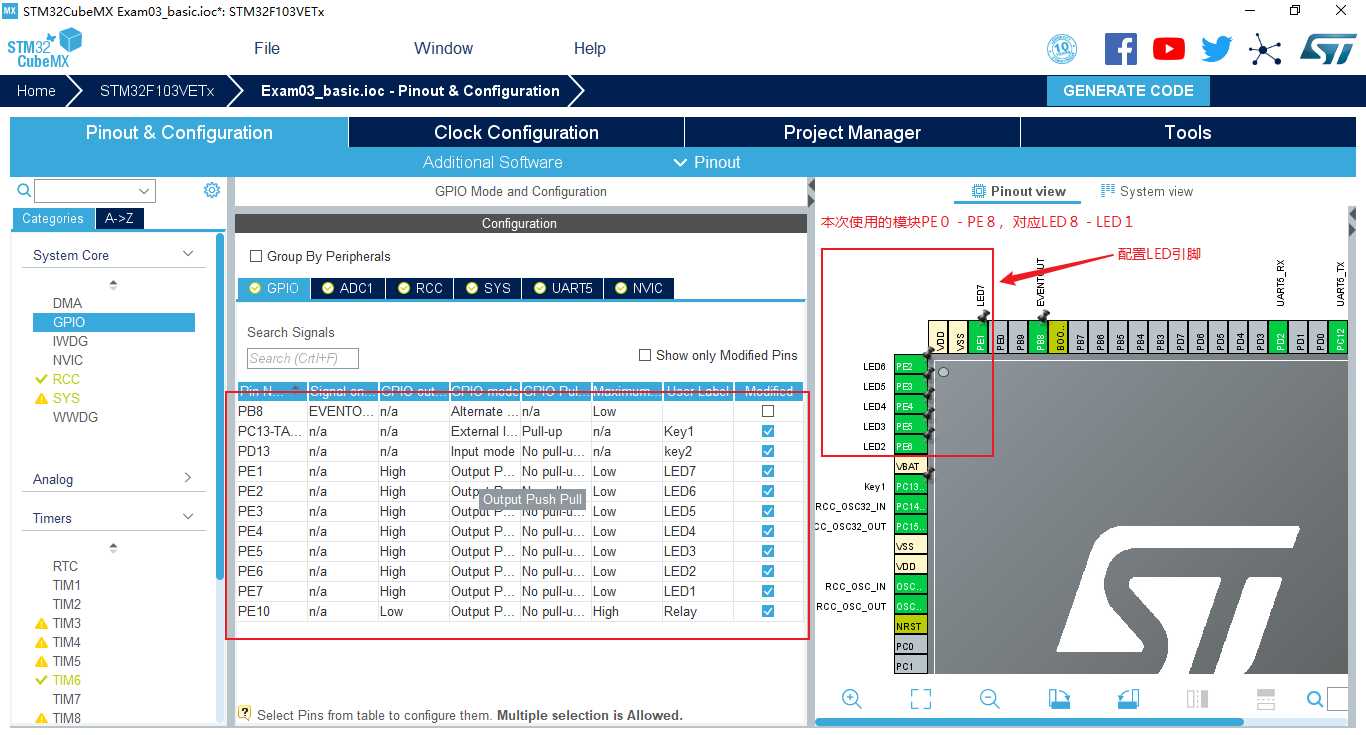Click the vertical flip view icon
This screenshot has height=735, width=1366.
(1197, 699)
